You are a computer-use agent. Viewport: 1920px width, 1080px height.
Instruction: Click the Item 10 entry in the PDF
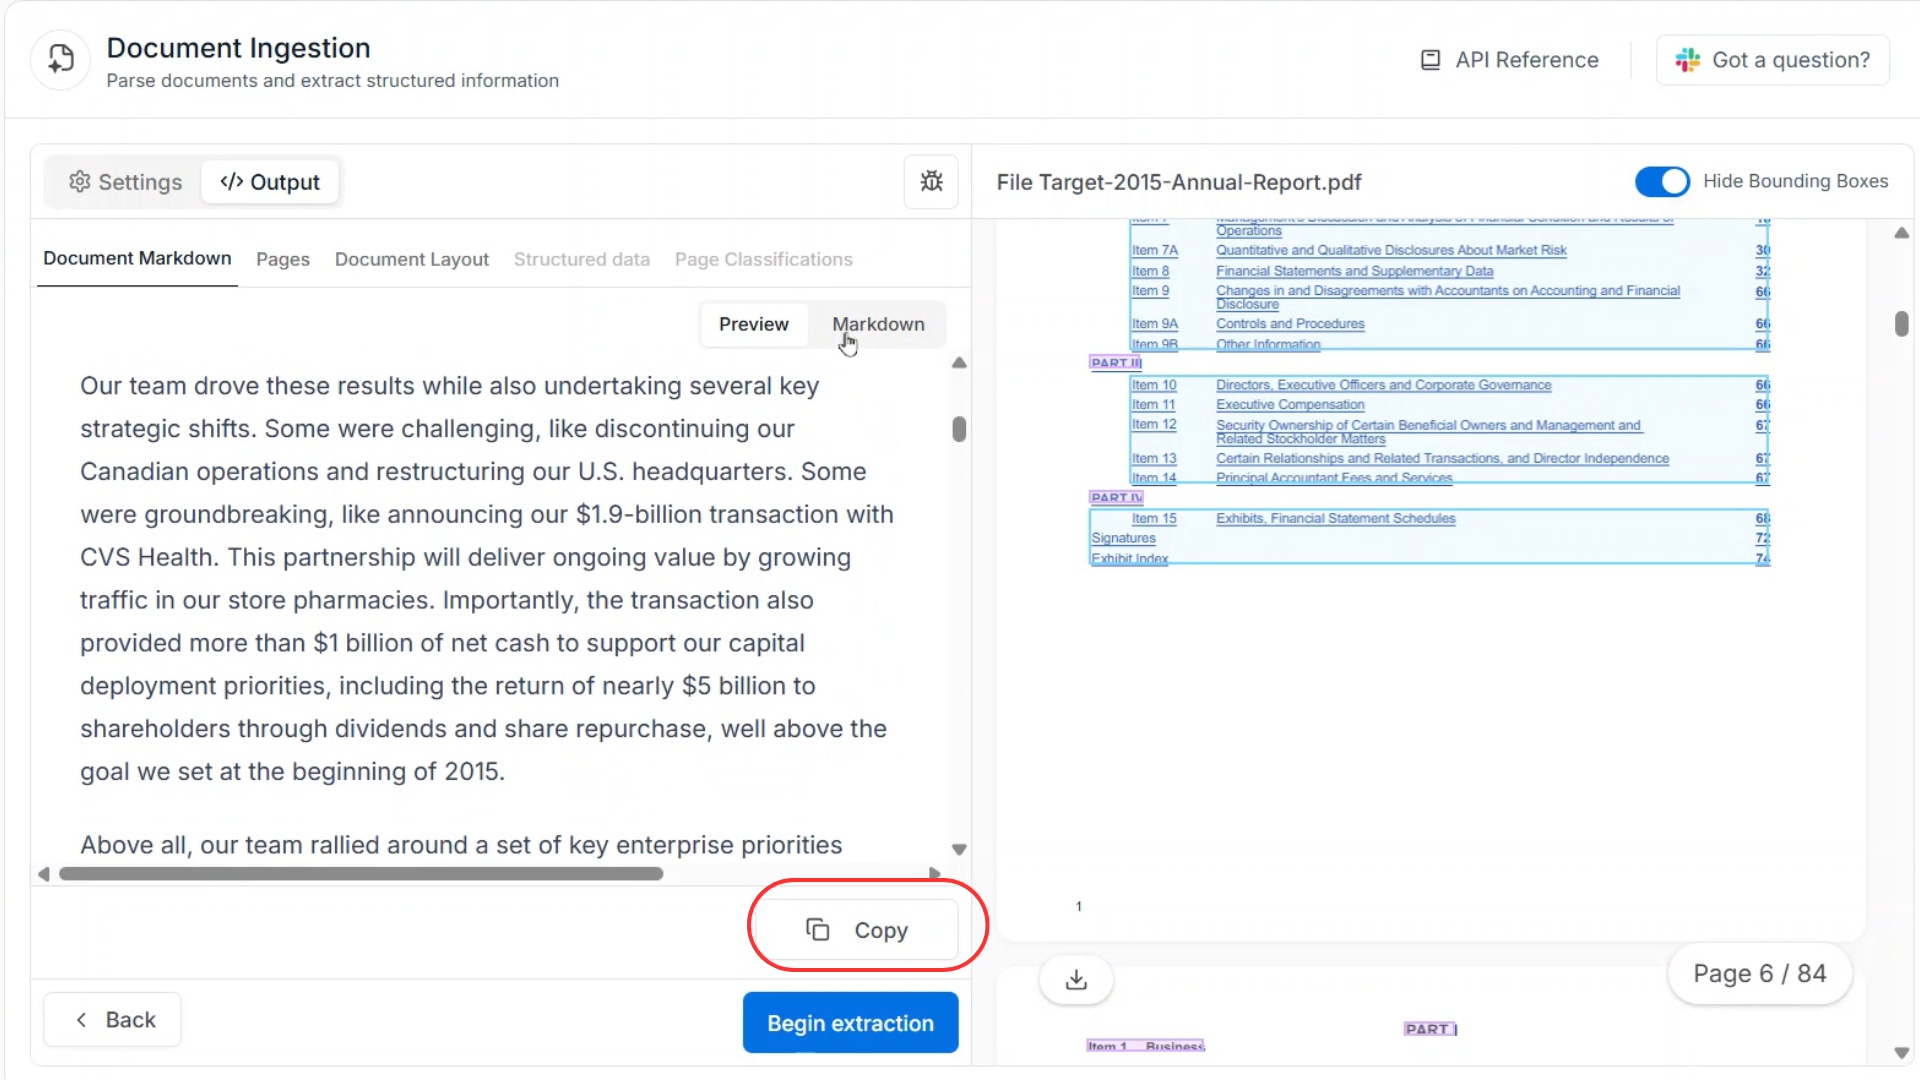(x=1154, y=385)
